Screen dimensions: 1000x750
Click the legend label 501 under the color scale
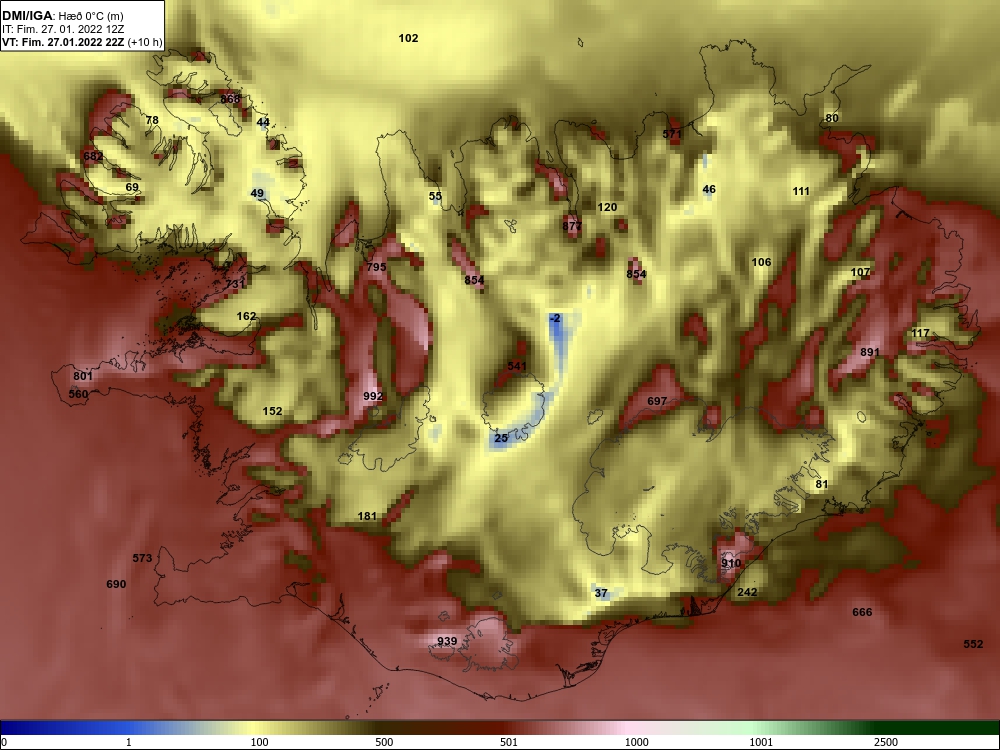[x=509, y=742]
